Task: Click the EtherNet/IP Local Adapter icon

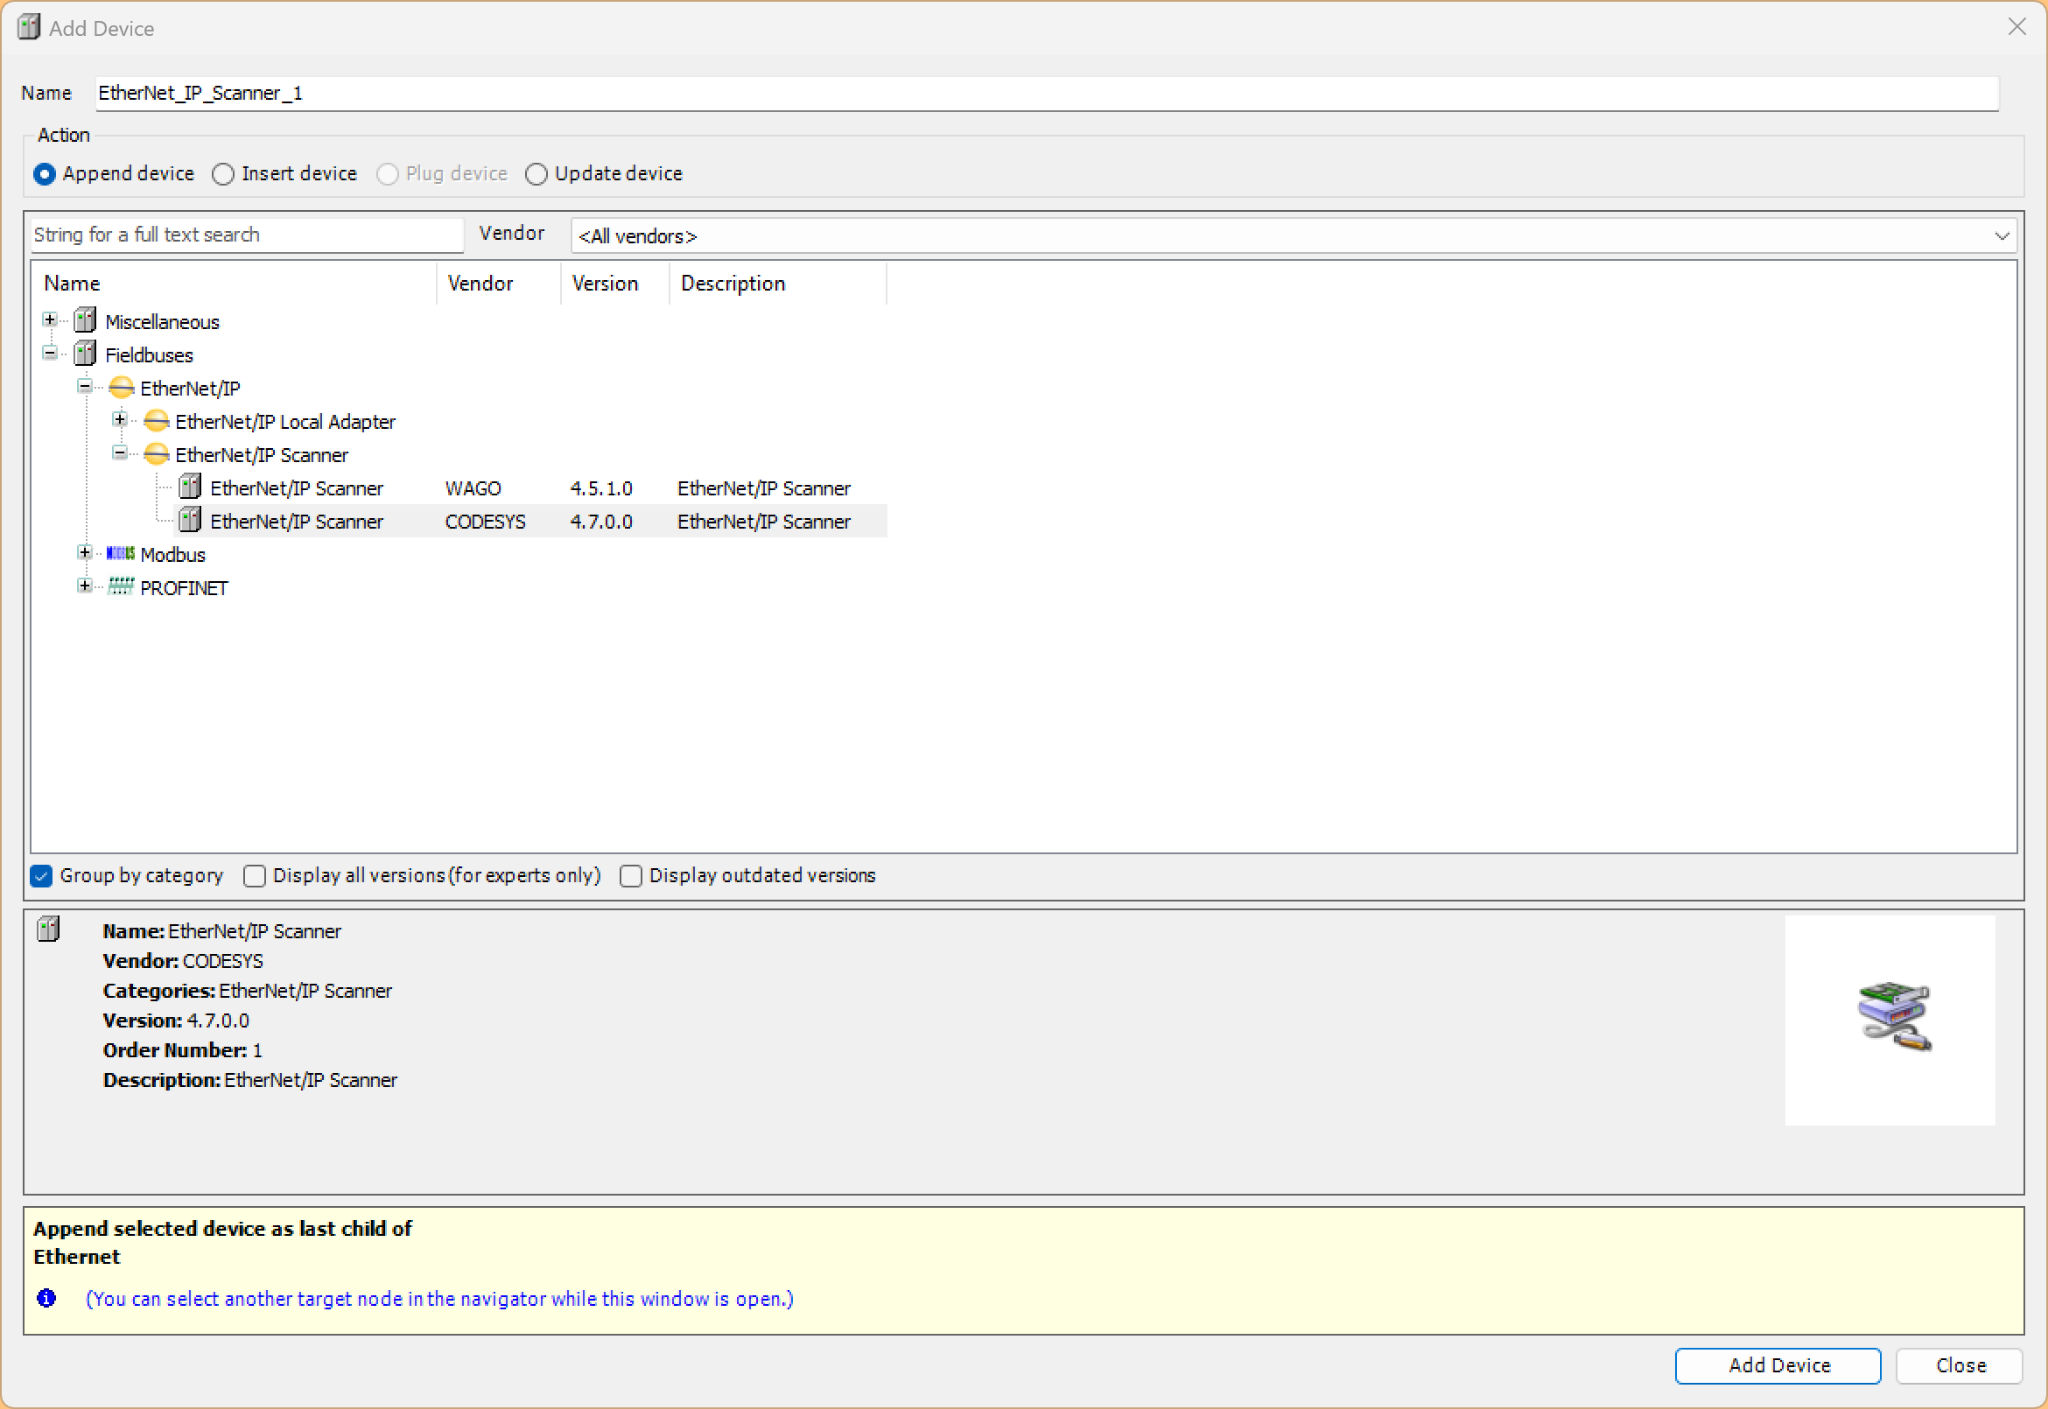Action: pos(156,421)
